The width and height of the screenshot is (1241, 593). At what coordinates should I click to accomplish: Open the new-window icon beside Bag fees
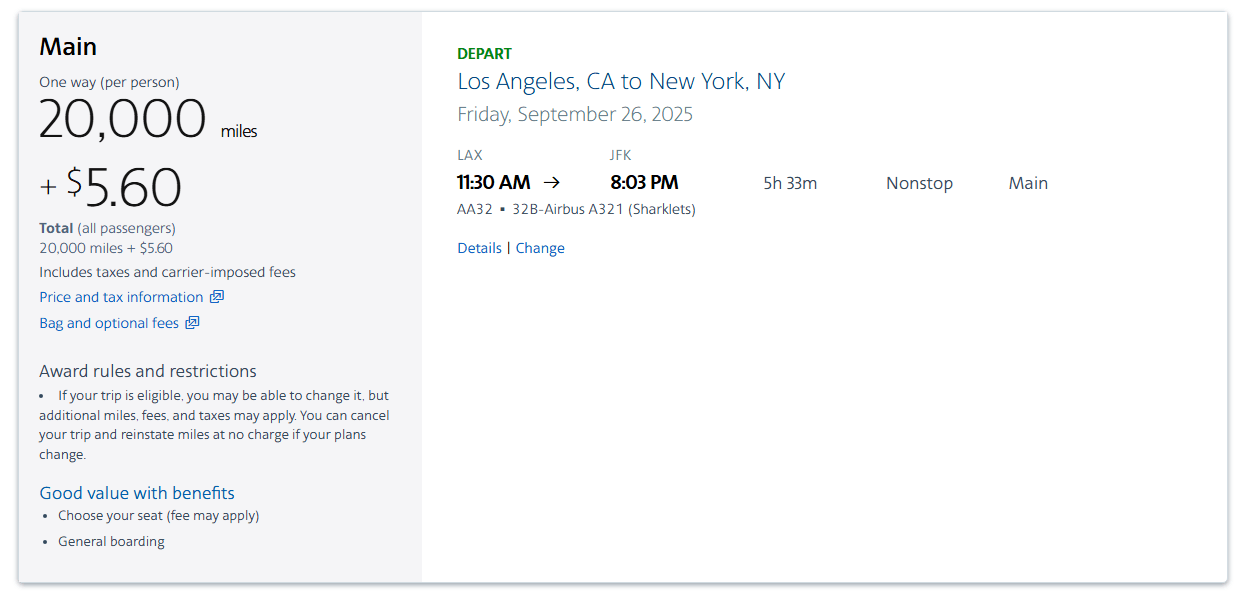(x=193, y=323)
